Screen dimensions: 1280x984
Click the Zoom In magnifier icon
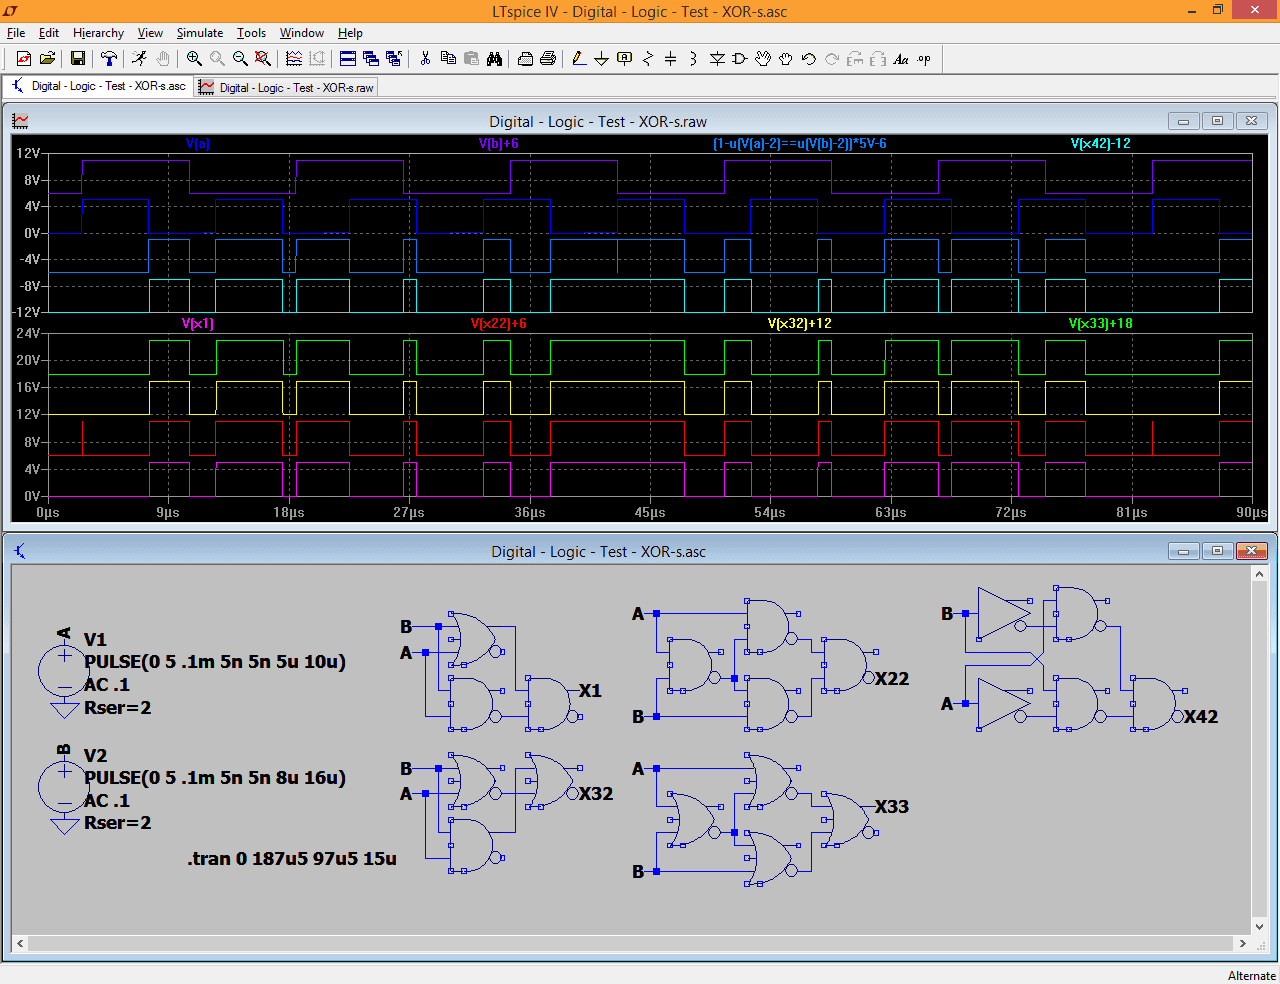point(194,59)
